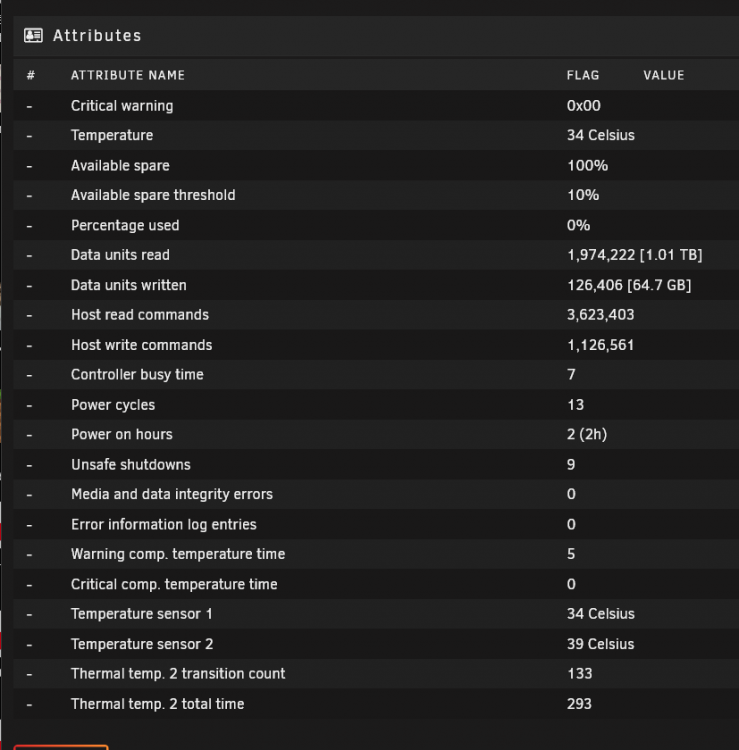Select Warning comp. temperature time row
The image size is (739, 750).
376,554
